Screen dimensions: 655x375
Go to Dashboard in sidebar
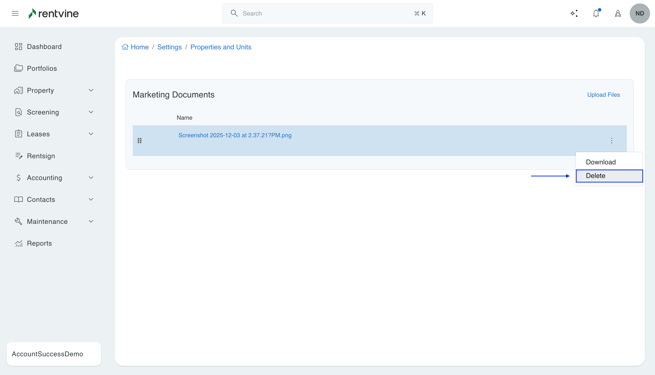point(44,46)
